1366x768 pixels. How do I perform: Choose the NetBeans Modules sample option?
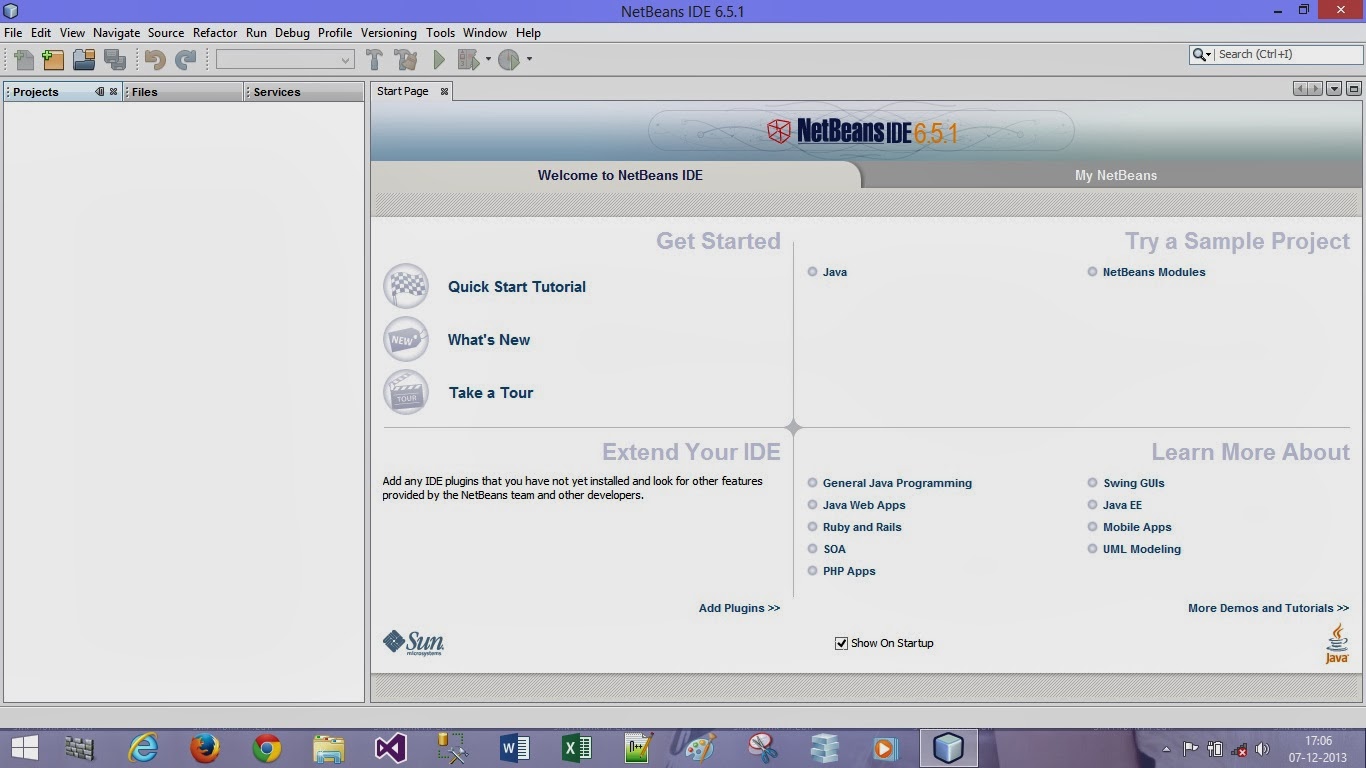1091,271
